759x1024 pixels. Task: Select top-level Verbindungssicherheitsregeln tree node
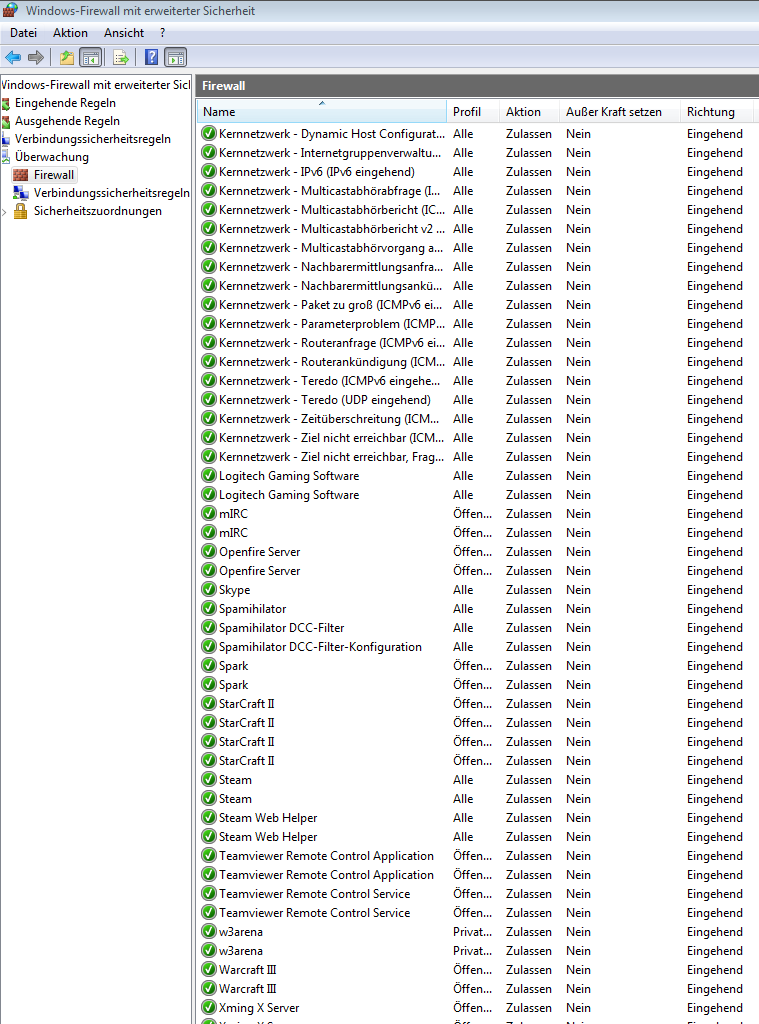tap(93, 139)
